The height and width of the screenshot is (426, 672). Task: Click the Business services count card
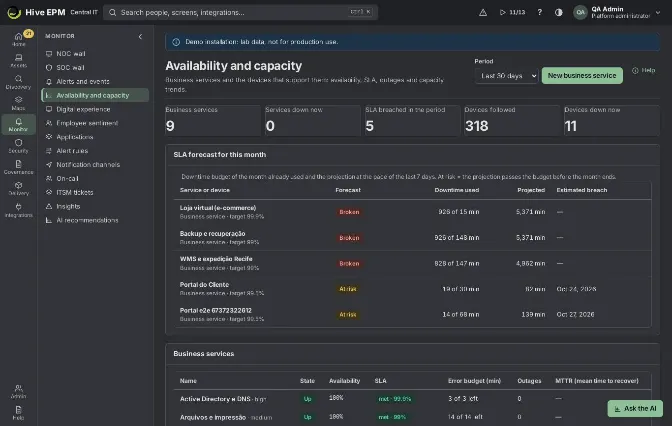213,120
